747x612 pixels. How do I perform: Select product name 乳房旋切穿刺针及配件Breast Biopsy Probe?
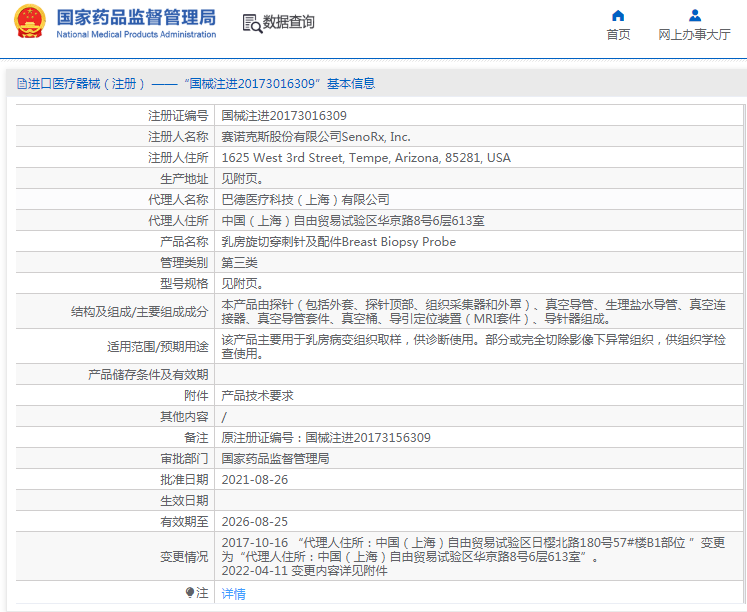point(338,242)
